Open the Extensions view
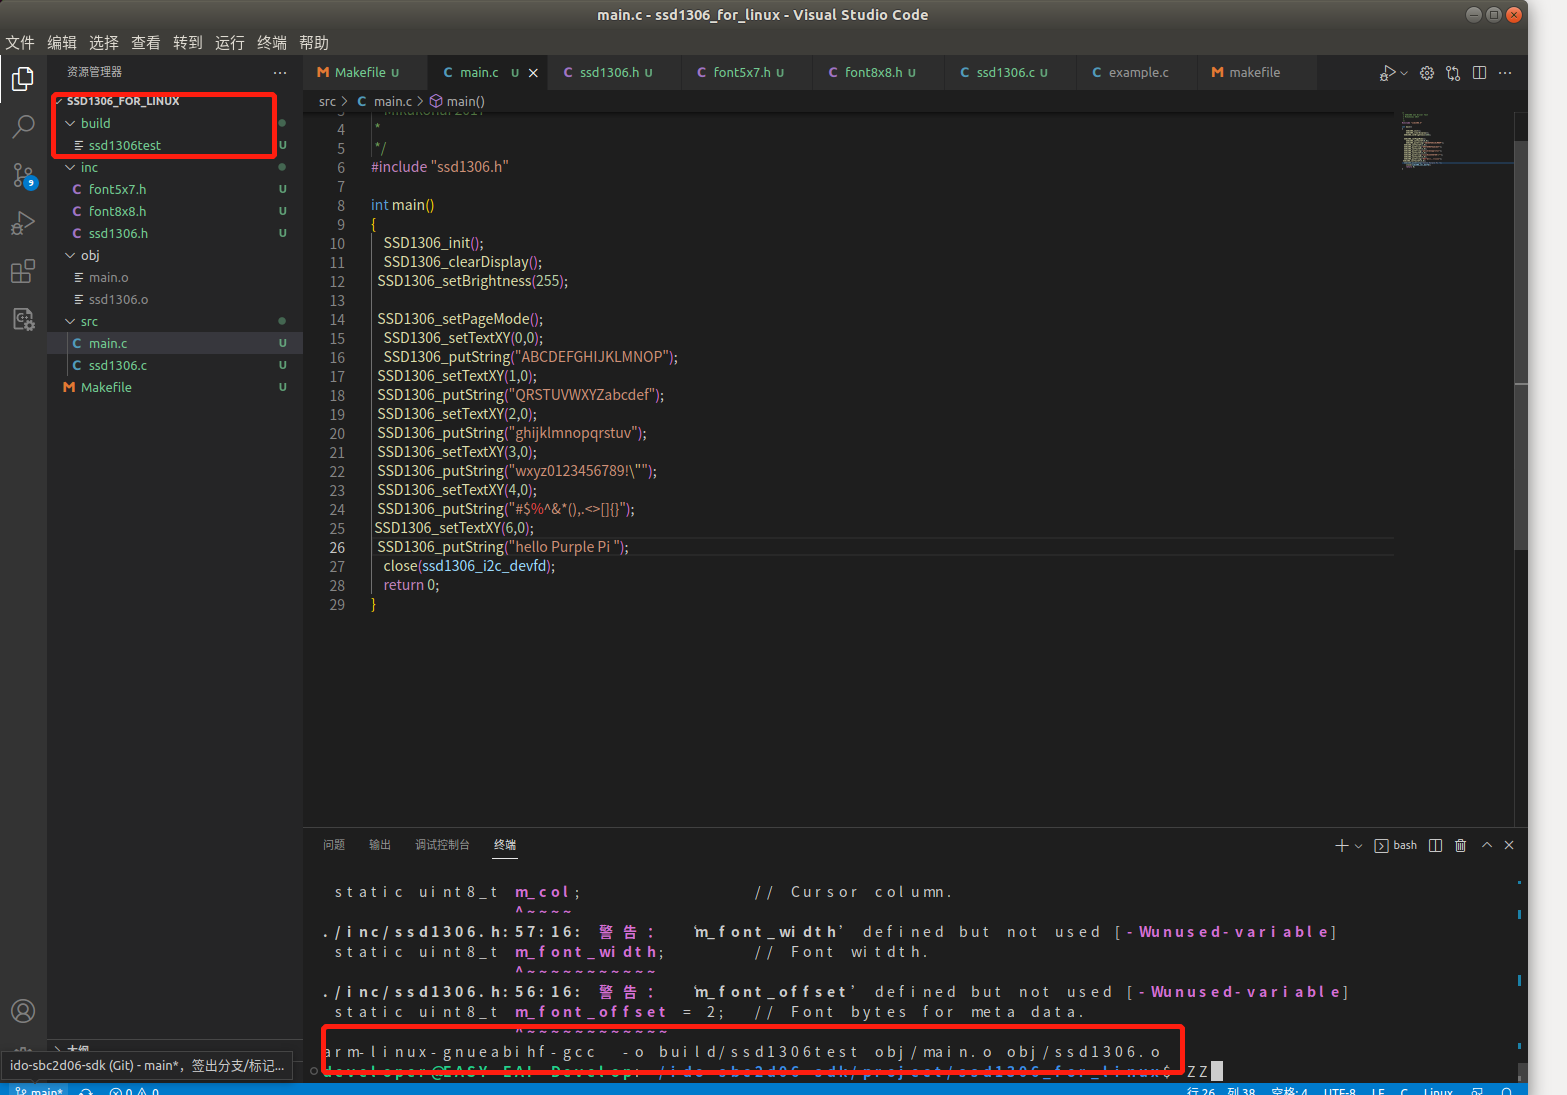Screen dimensions: 1567x1095 pyautogui.click(x=23, y=271)
